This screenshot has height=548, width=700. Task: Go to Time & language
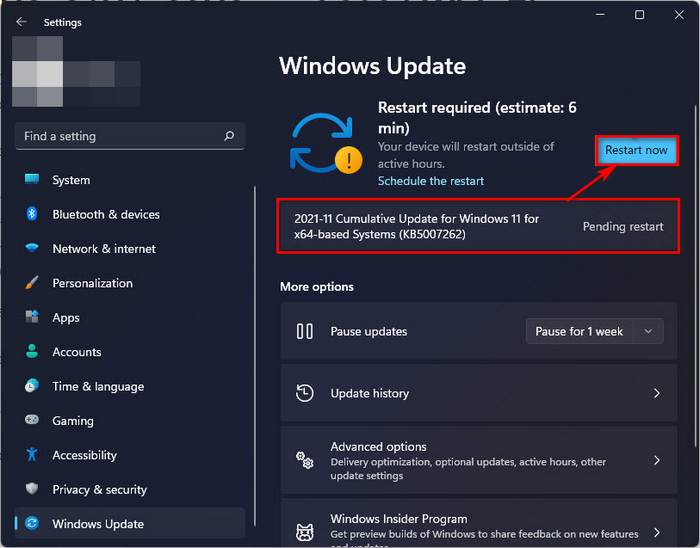coord(130,386)
